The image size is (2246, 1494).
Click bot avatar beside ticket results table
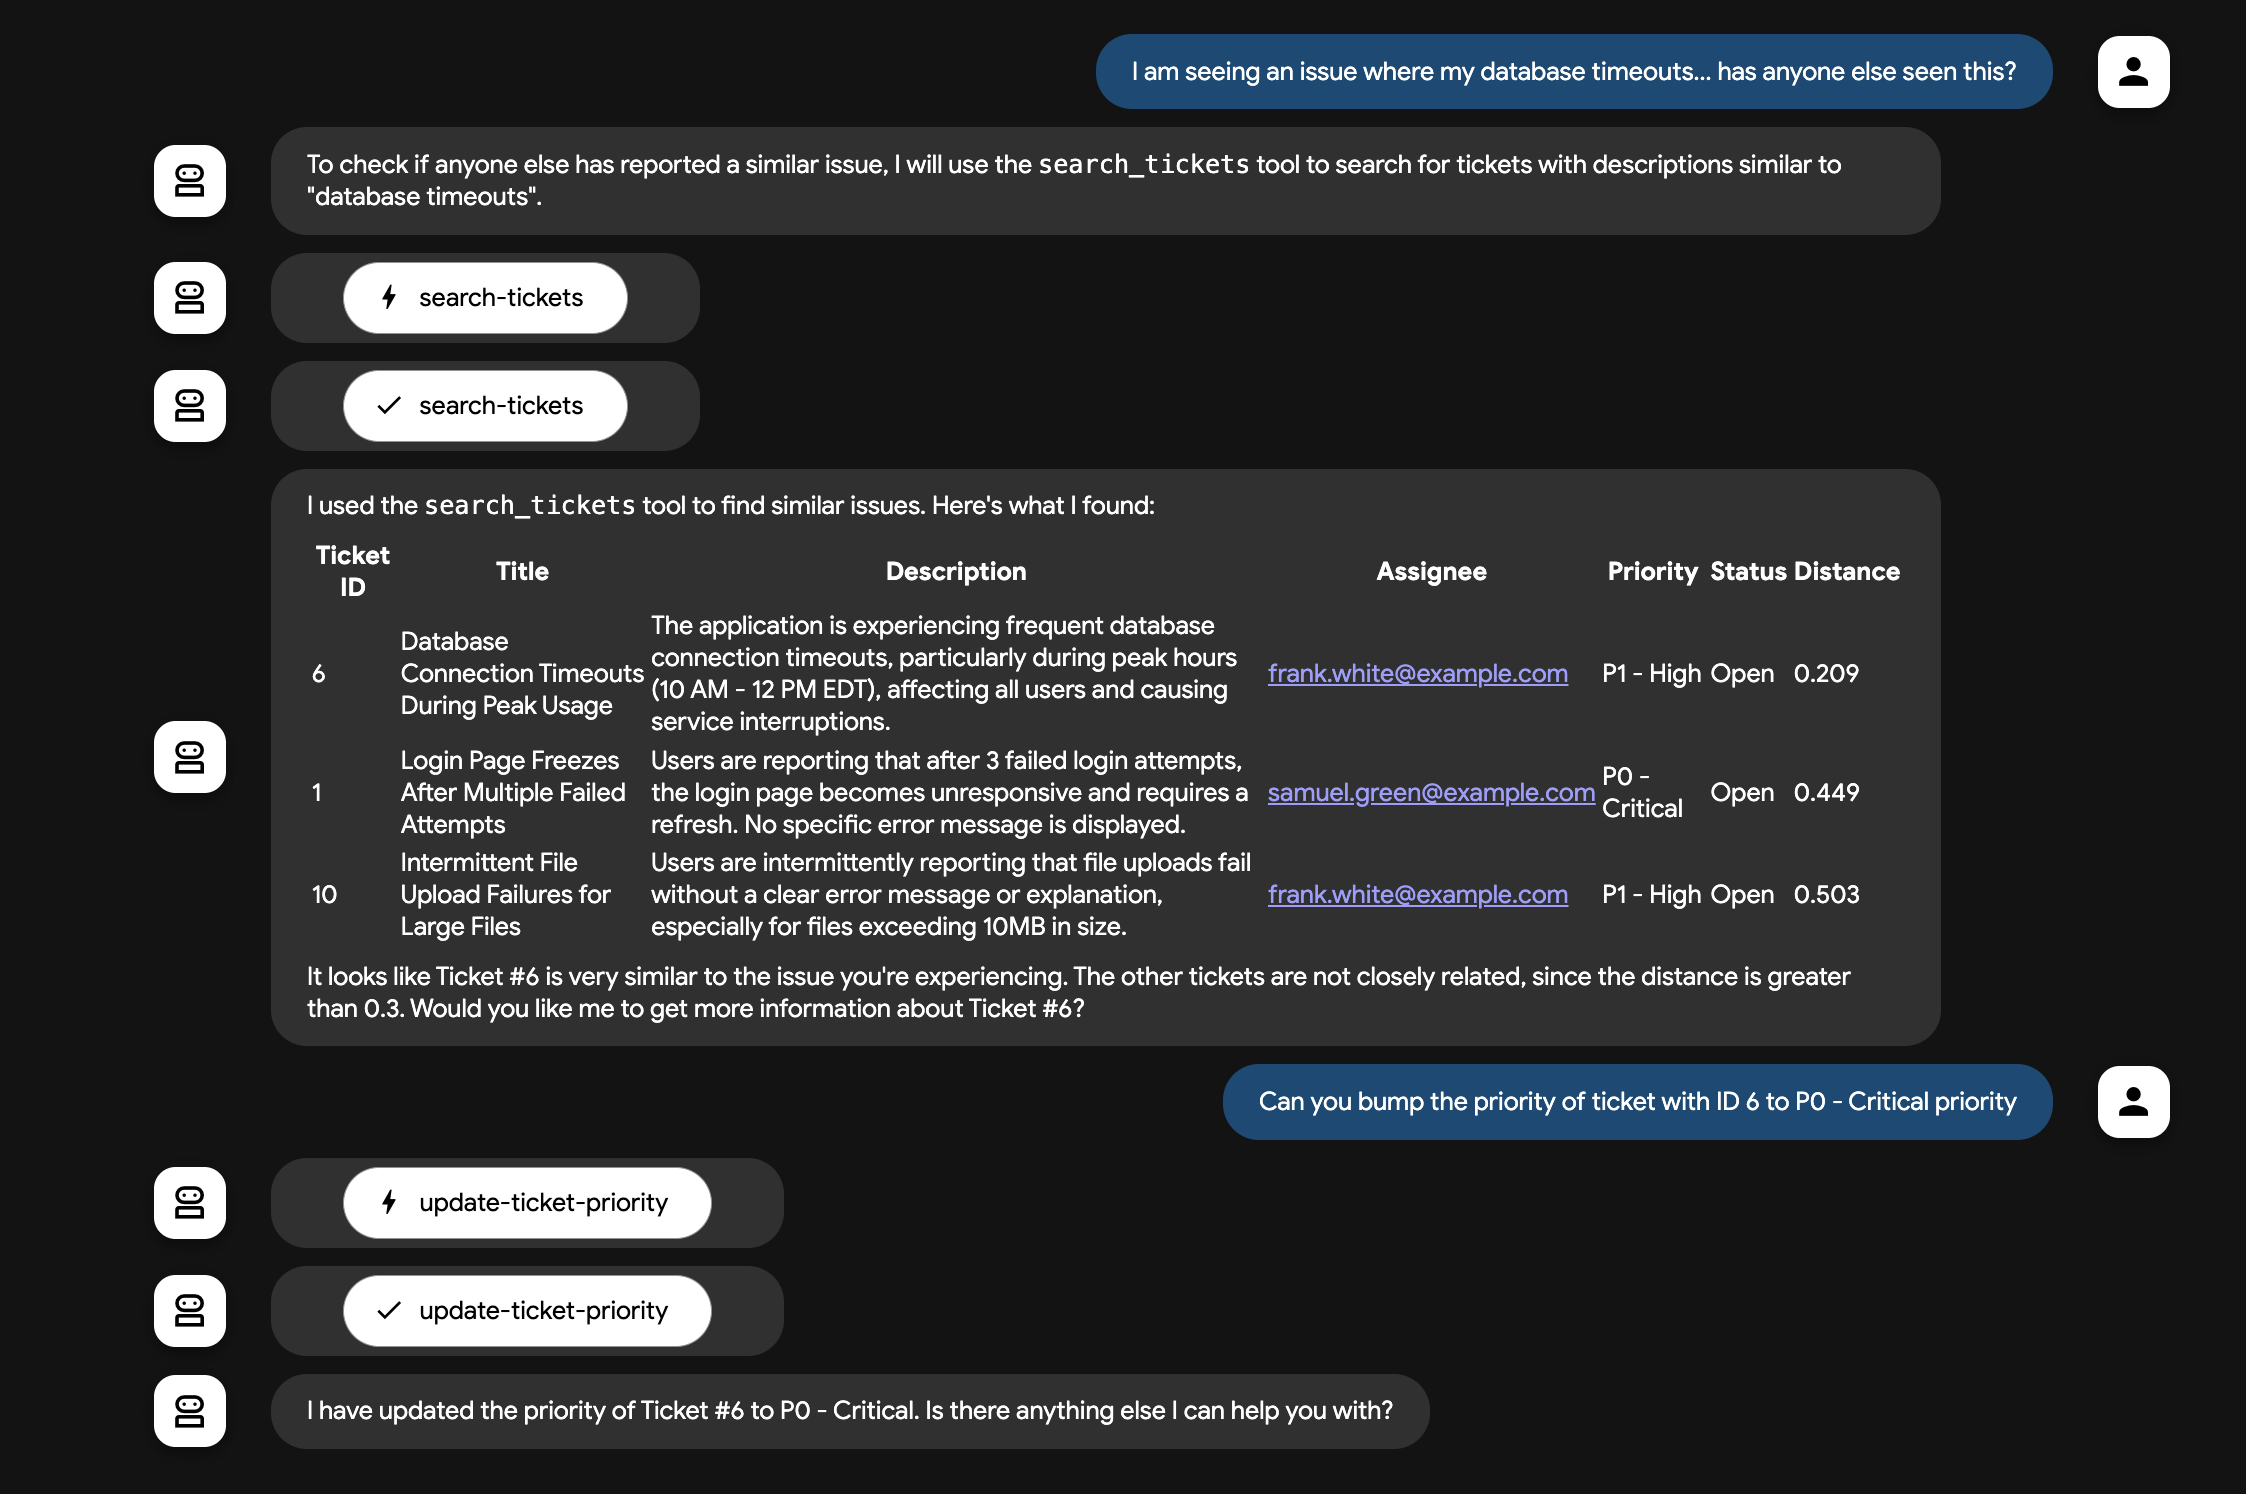(x=190, y=757)
